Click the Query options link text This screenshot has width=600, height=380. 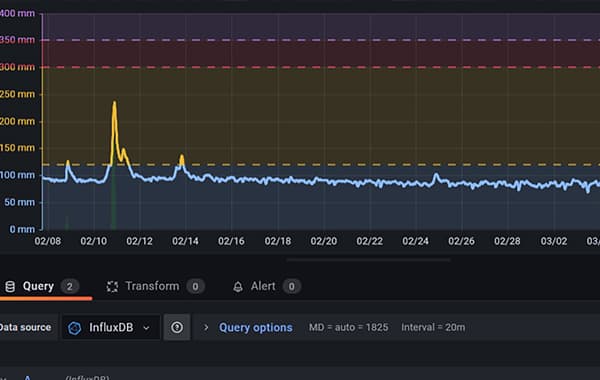256,328
